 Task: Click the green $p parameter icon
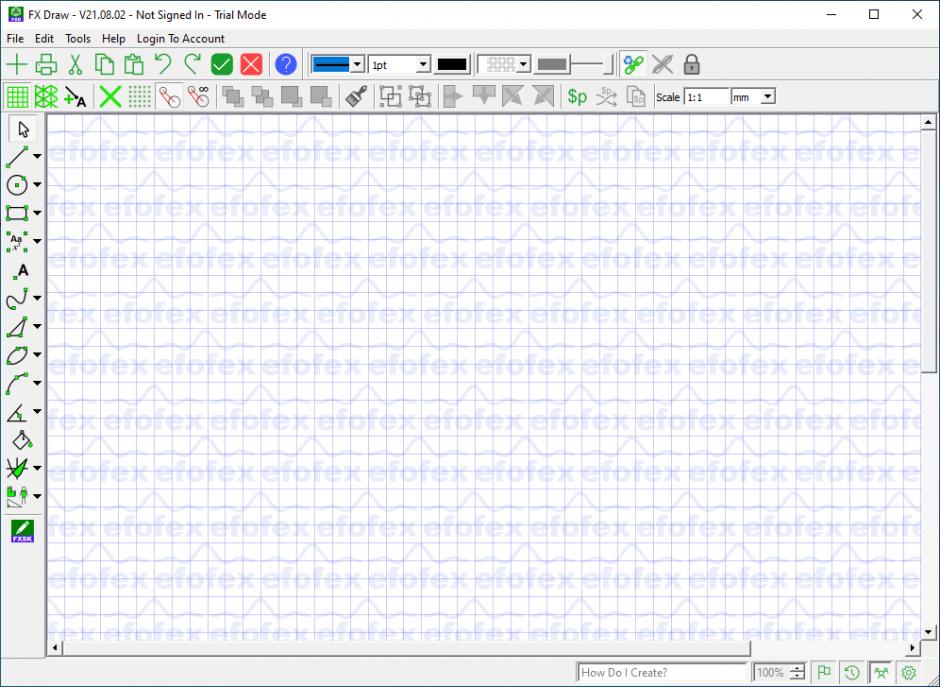[577, 96]
